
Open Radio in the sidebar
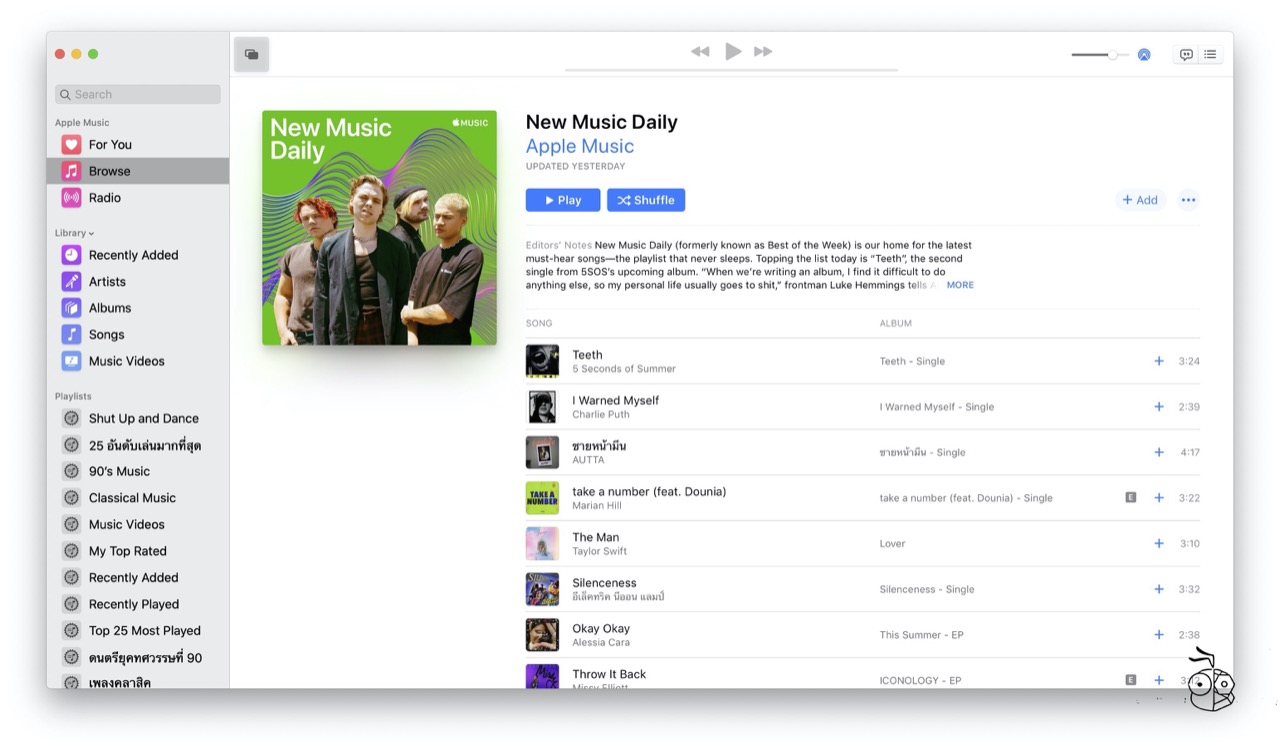tap(104, 198)
